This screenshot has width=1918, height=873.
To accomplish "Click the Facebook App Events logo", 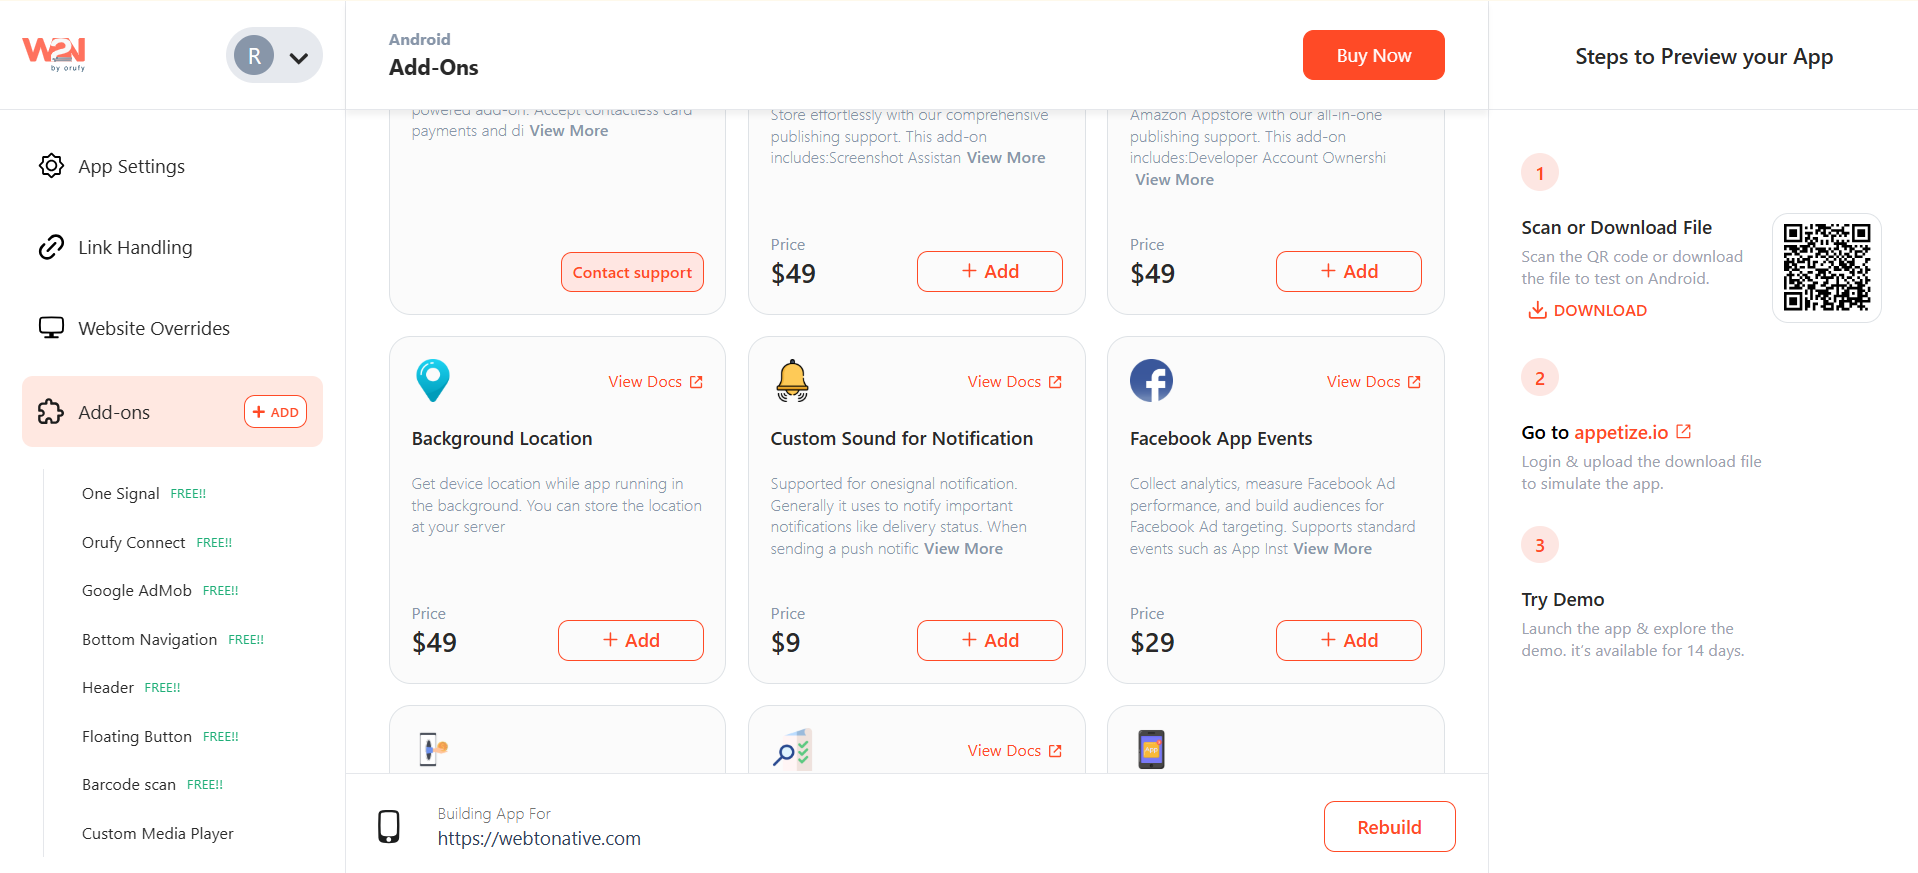I will pos(1151,380).
